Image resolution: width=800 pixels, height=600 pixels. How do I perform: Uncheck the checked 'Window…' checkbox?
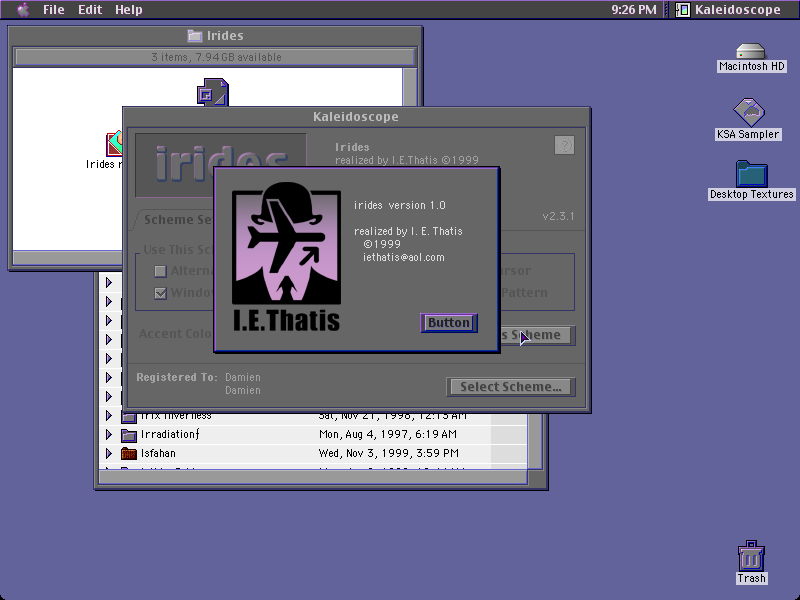(161, 293)
